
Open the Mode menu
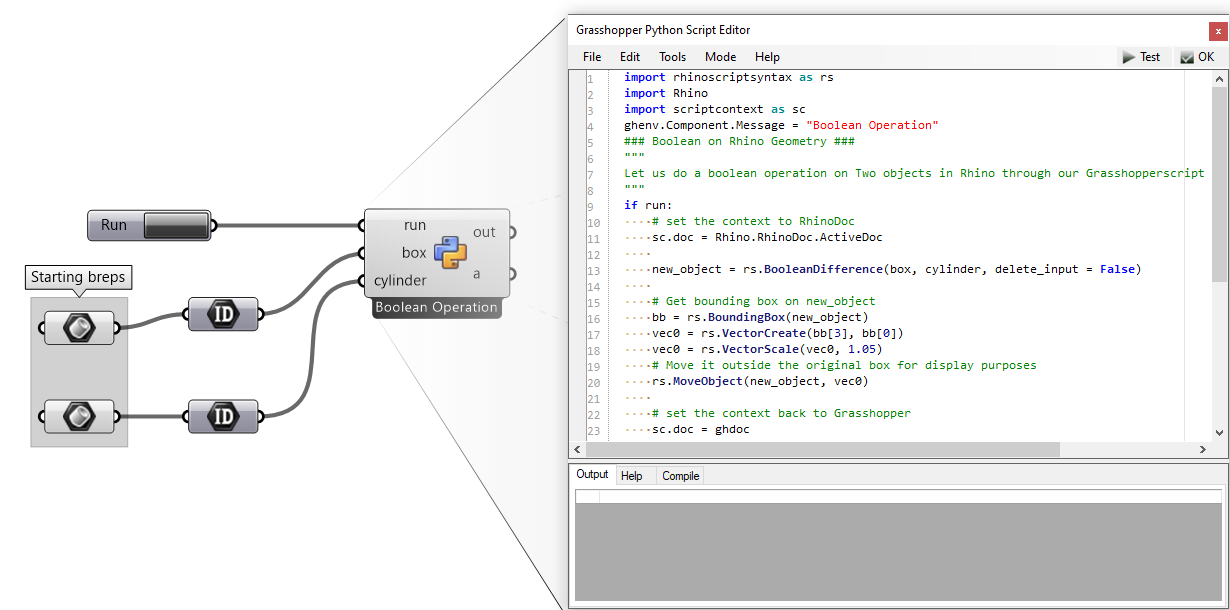point(720,57)
